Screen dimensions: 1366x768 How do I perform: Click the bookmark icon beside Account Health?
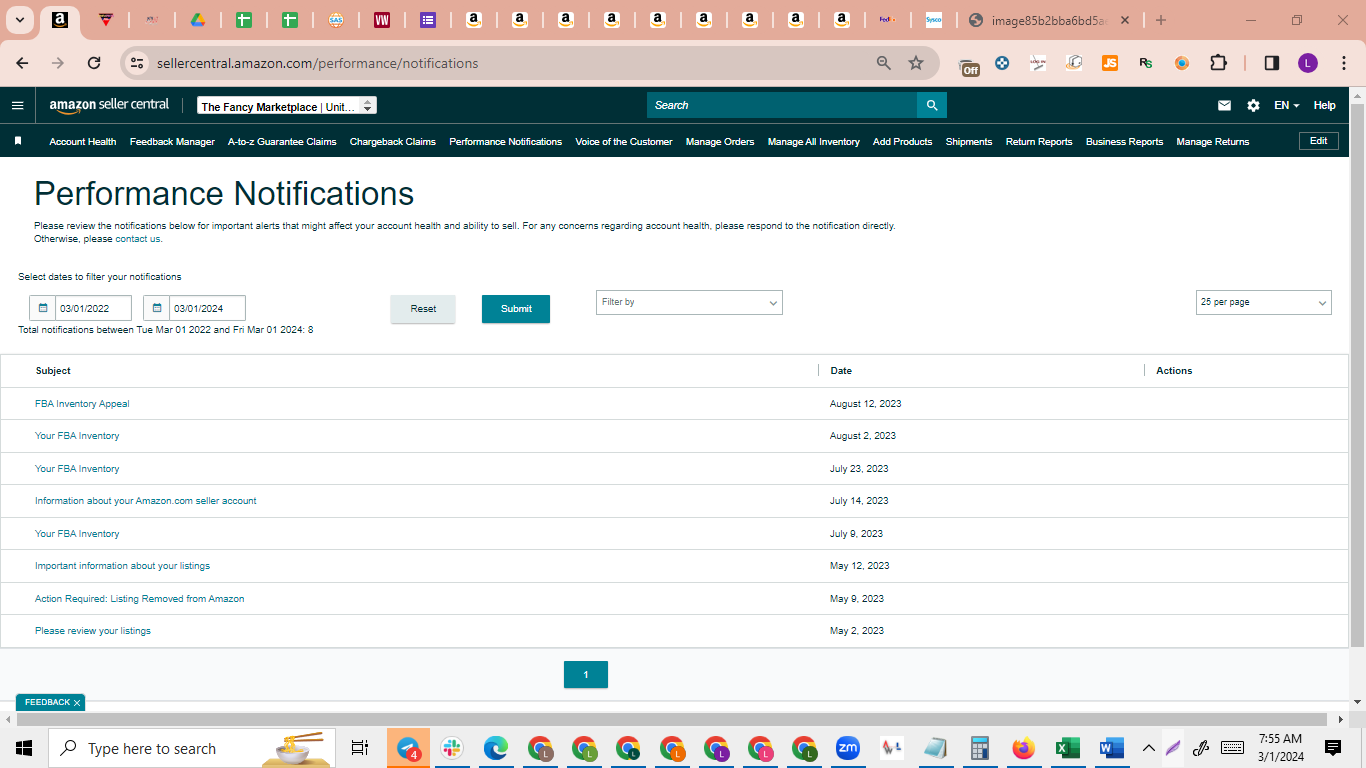[18, 141]
